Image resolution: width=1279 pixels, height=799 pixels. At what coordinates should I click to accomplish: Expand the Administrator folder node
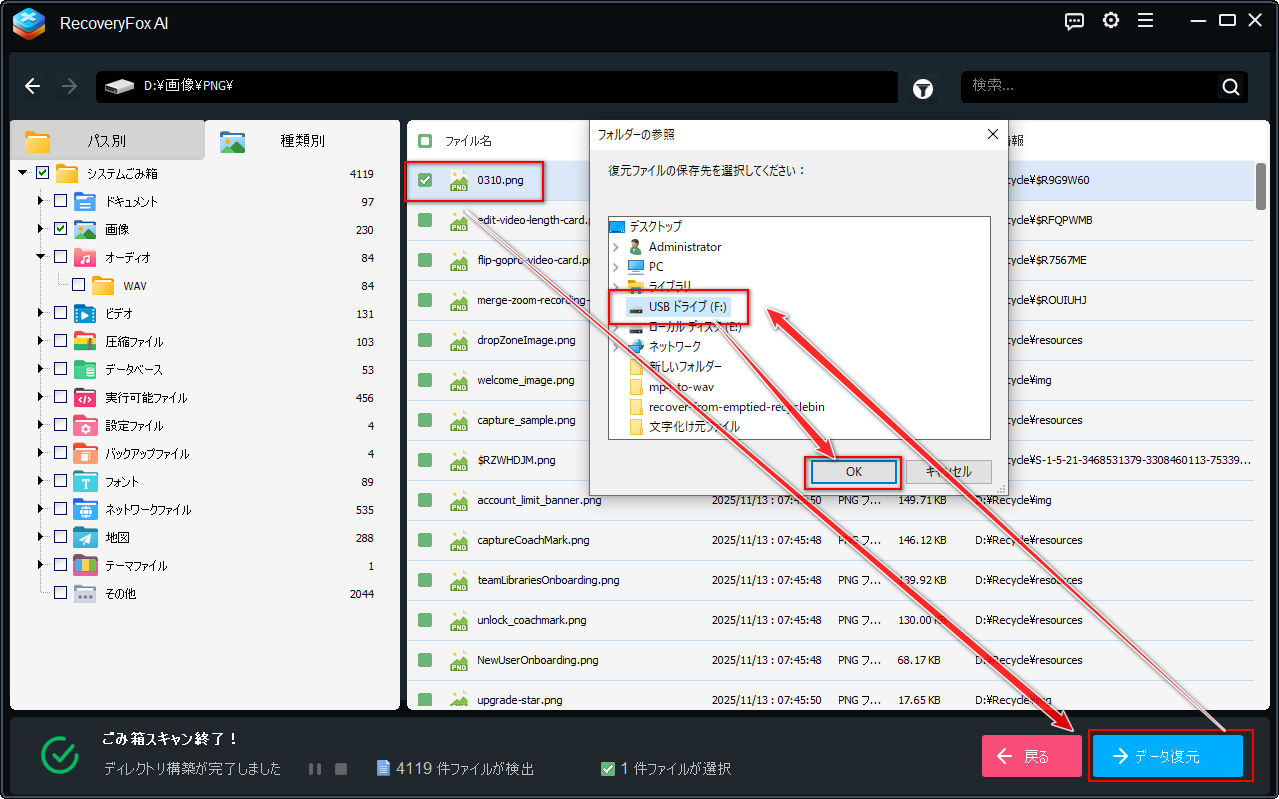pos(616,247)
